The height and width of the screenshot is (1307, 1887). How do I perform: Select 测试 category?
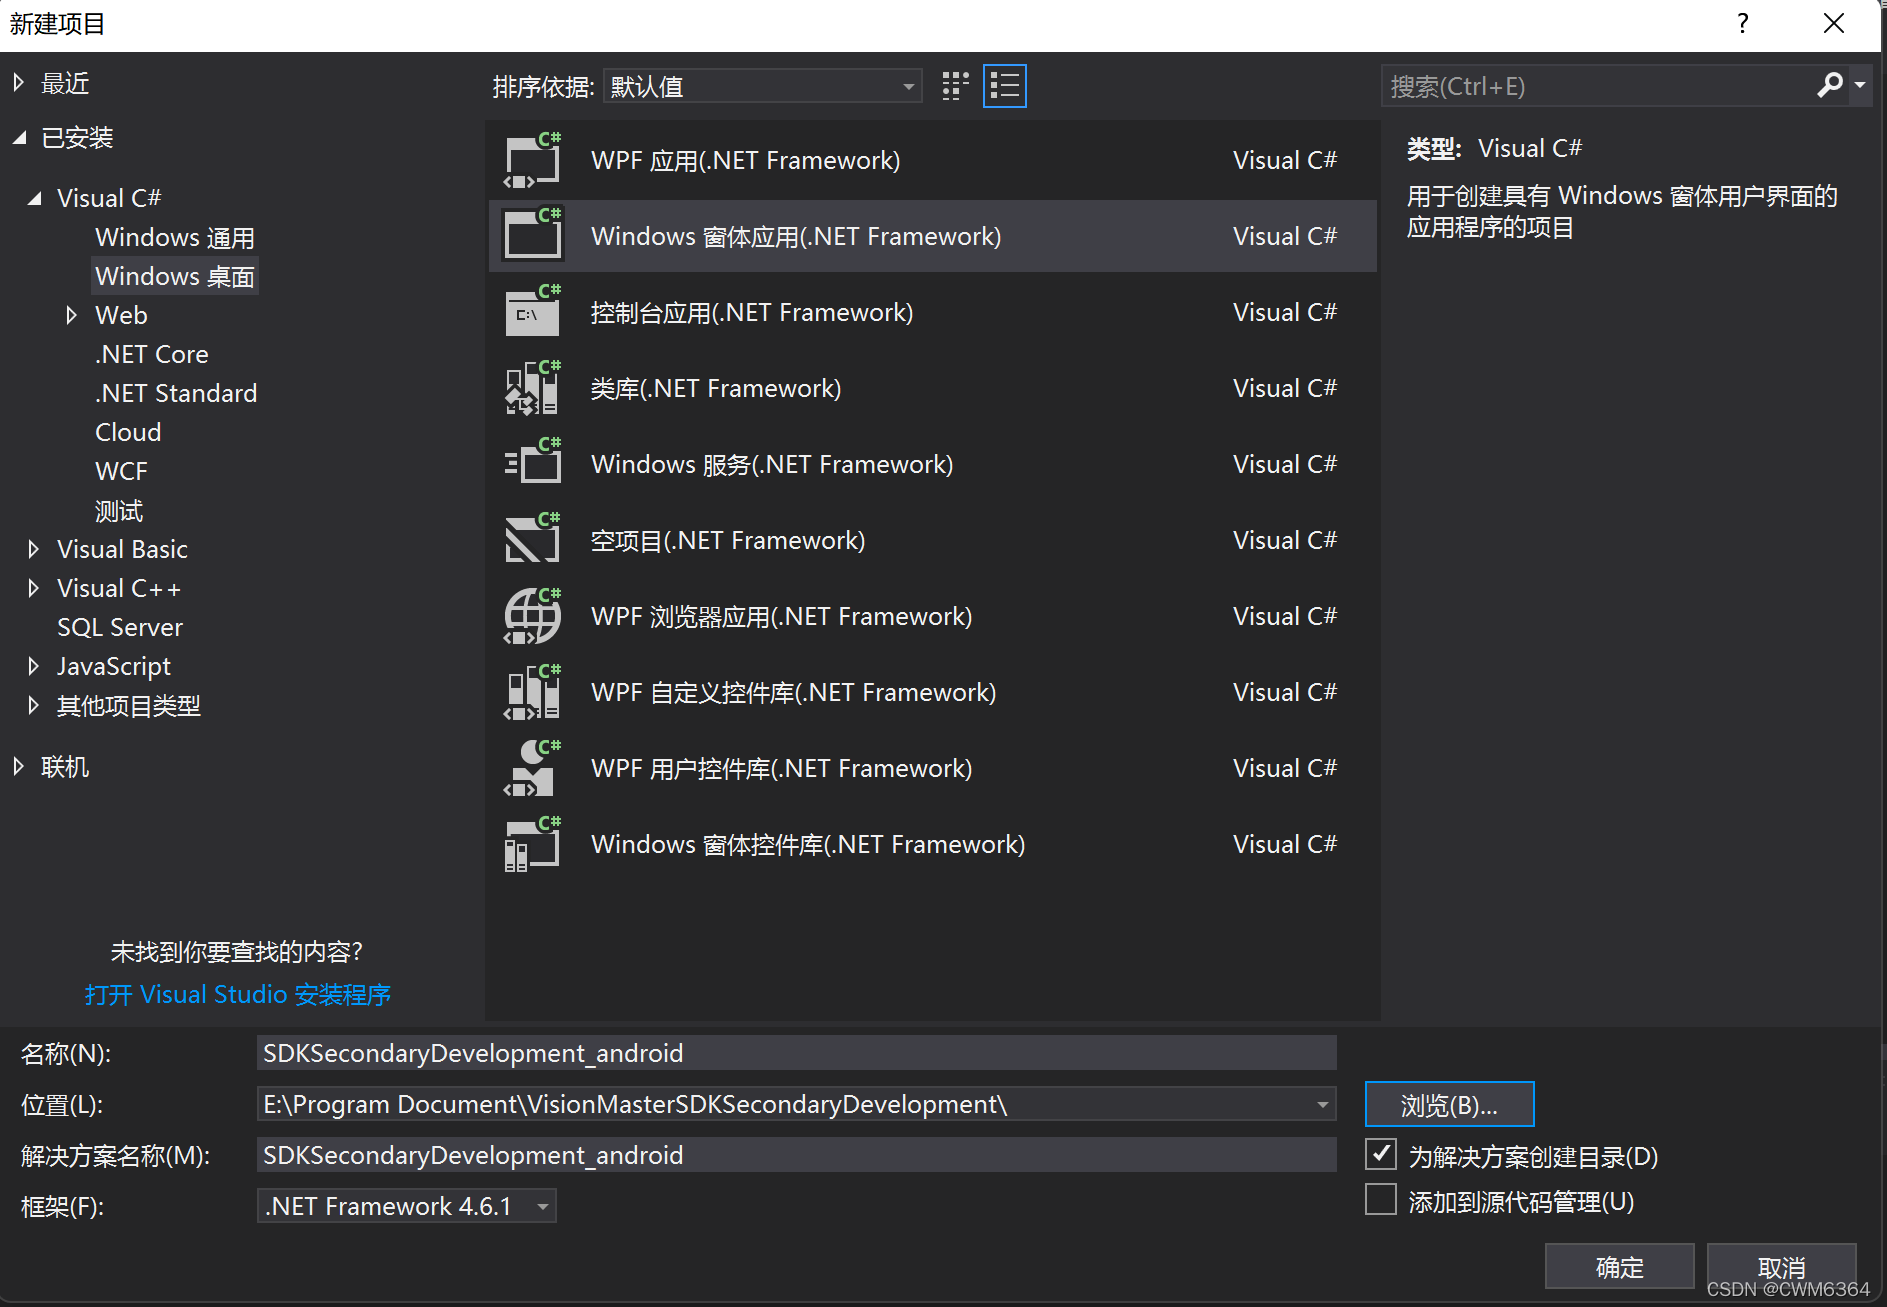coord(119,511)
